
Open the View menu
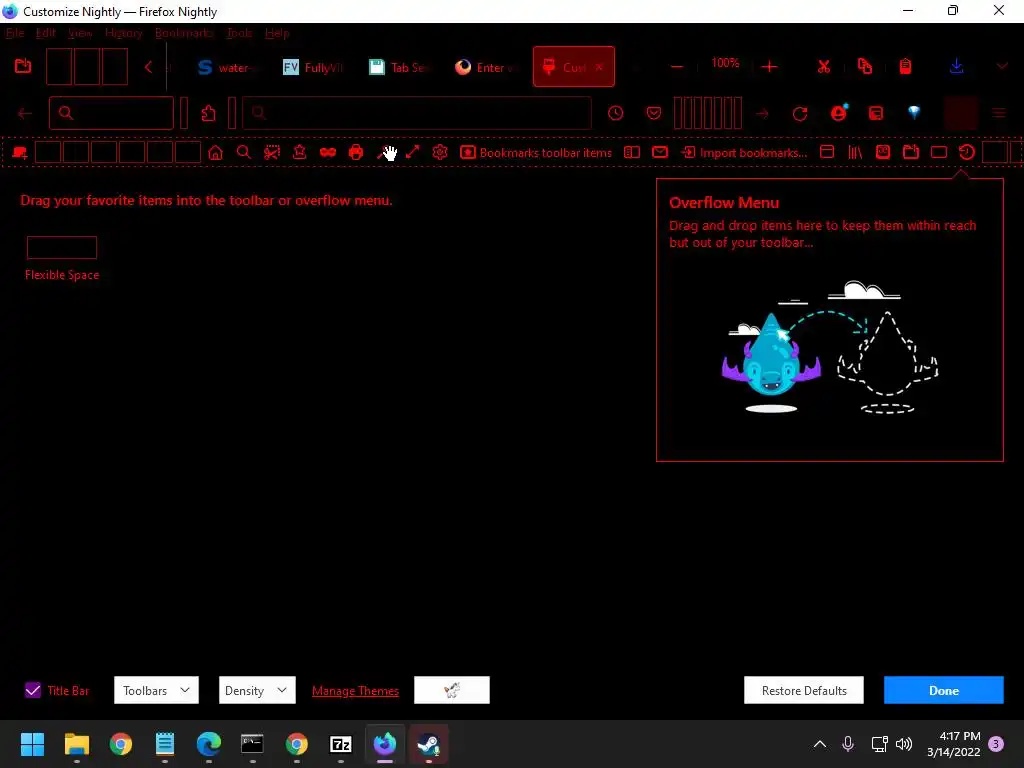click(x=80, y=33)
